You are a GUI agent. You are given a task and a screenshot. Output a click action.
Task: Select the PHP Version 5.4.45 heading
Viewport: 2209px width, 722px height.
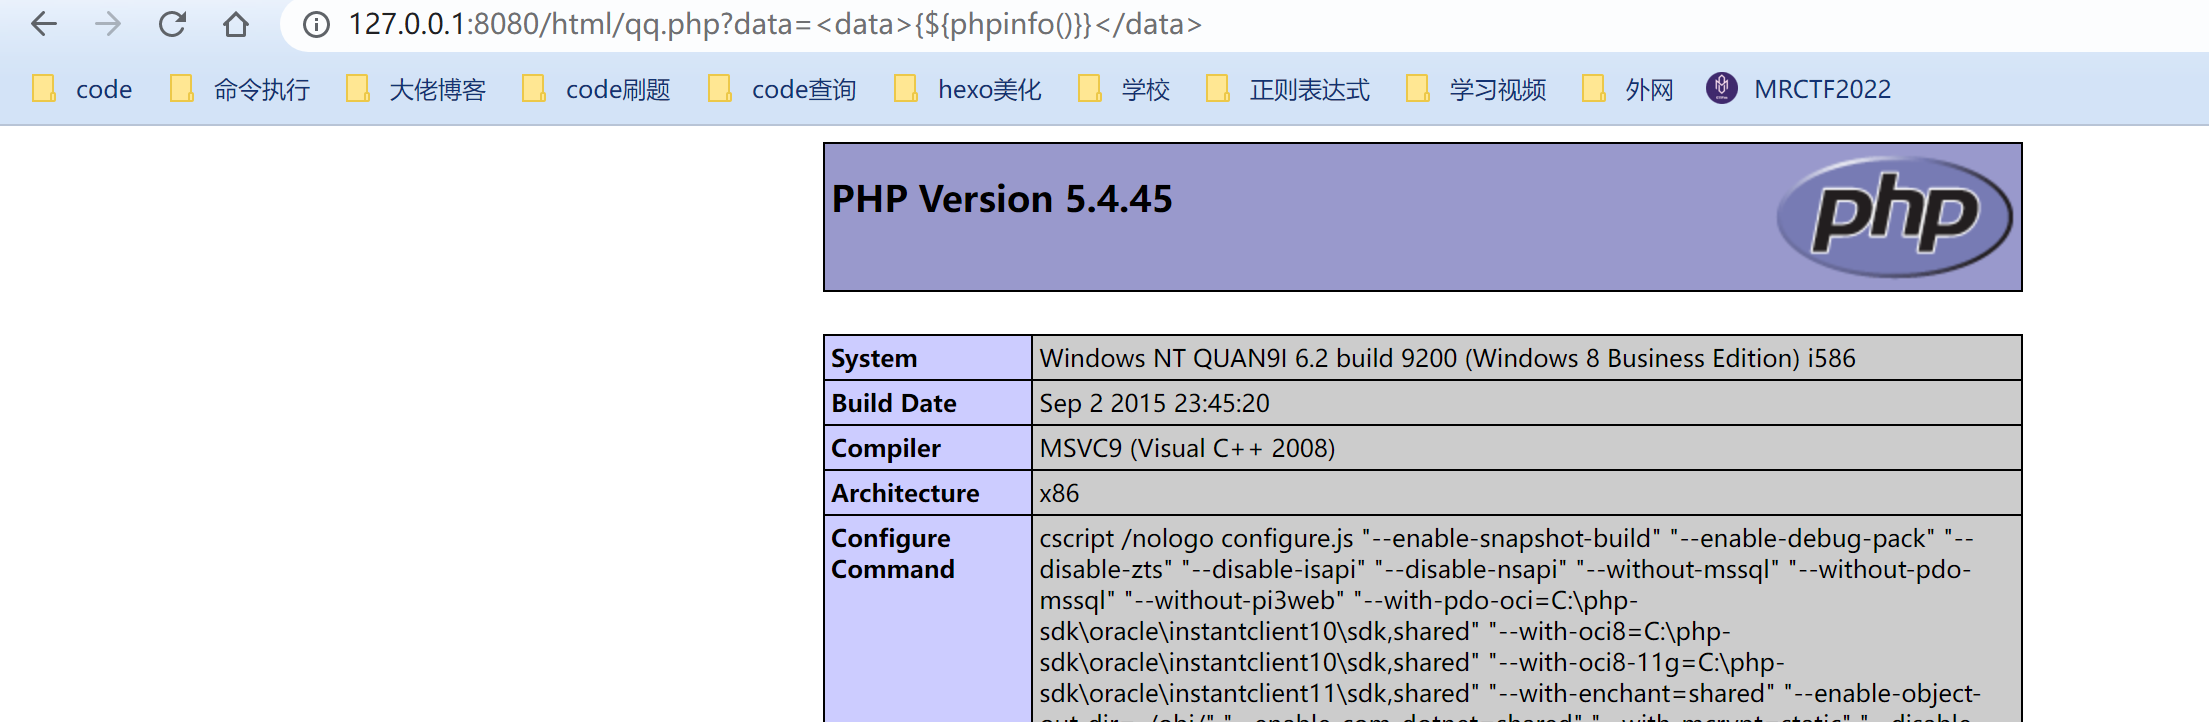tap(1002, 199)
